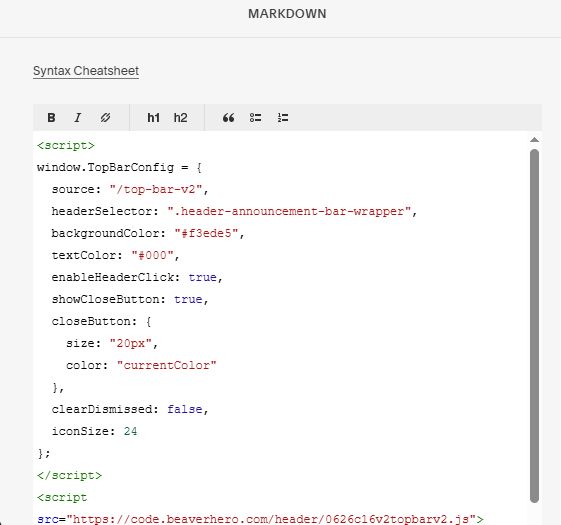The image size is (561, 525).
Task: Click the 'true' value of enableHeaderClick
Action: pos(203,277)
